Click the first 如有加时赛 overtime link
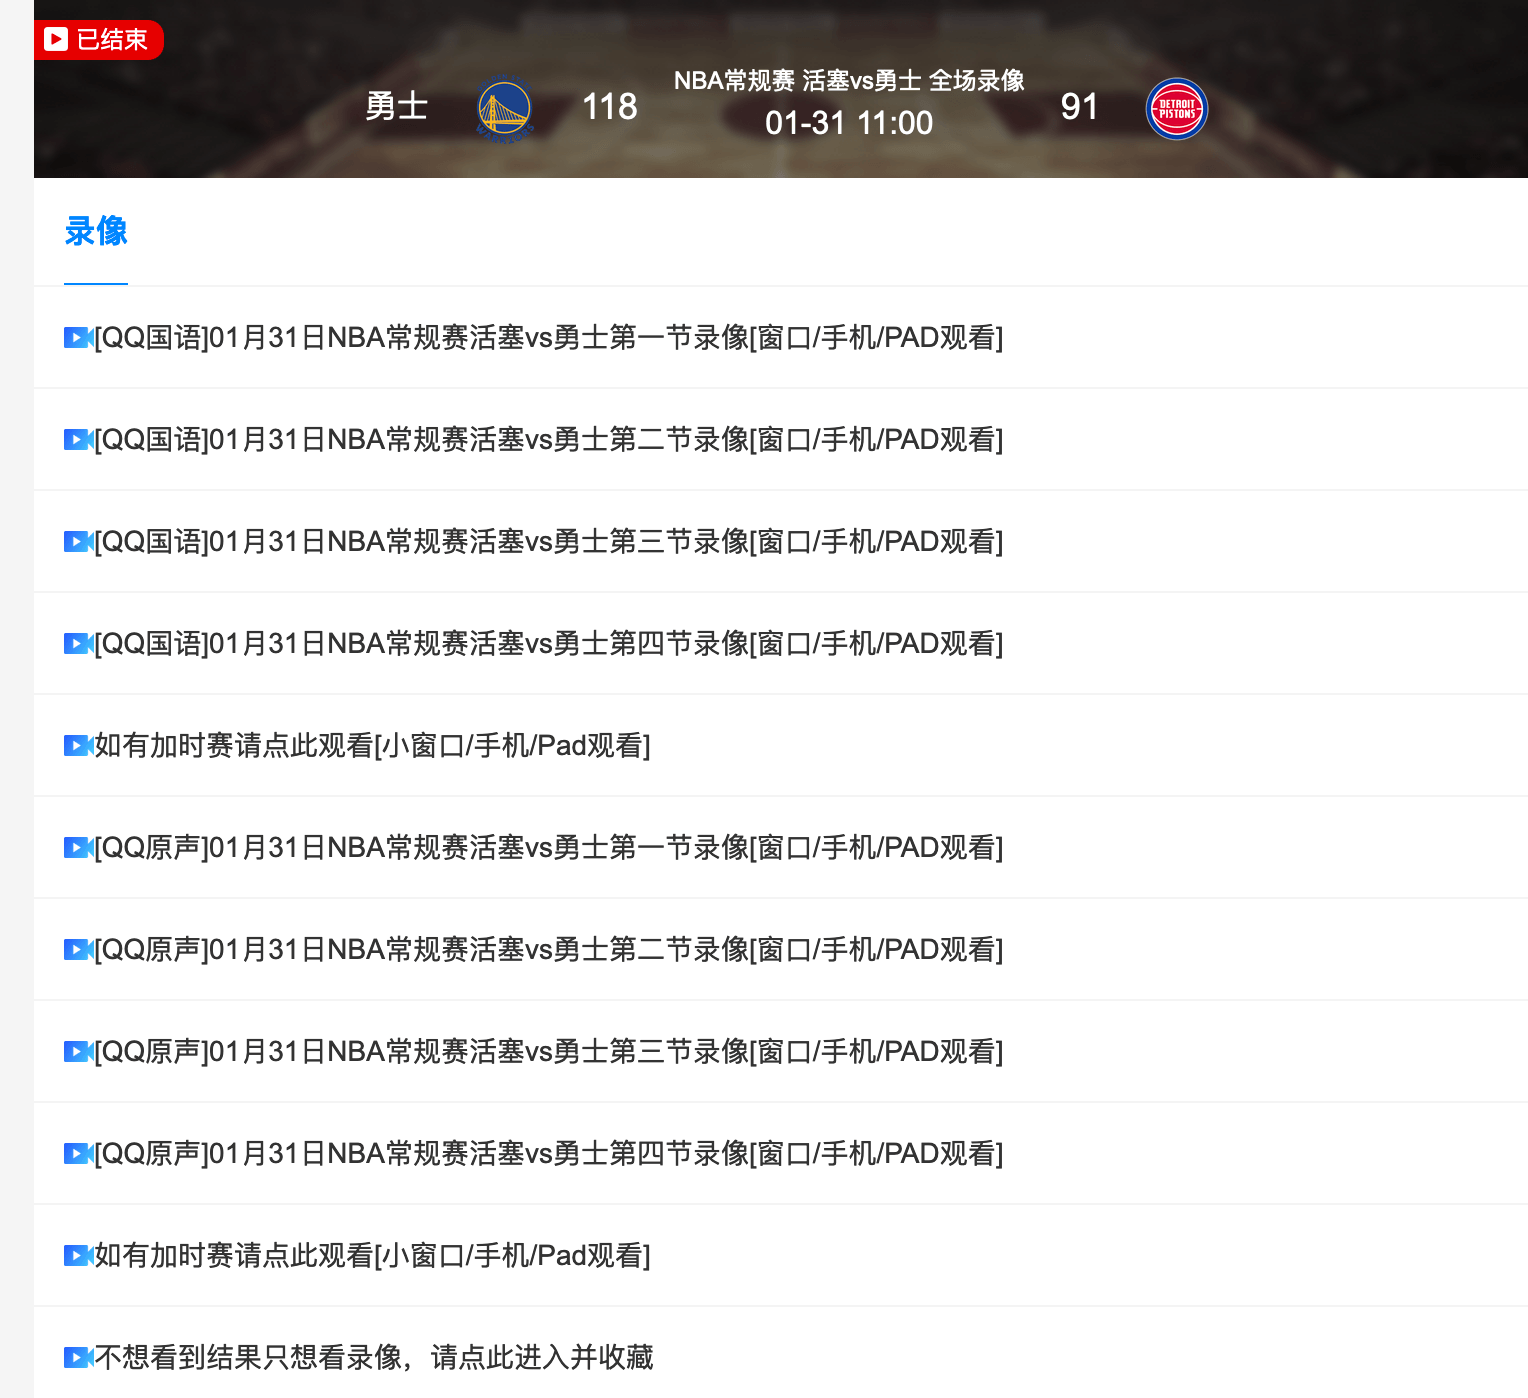 tap(373, 746)
